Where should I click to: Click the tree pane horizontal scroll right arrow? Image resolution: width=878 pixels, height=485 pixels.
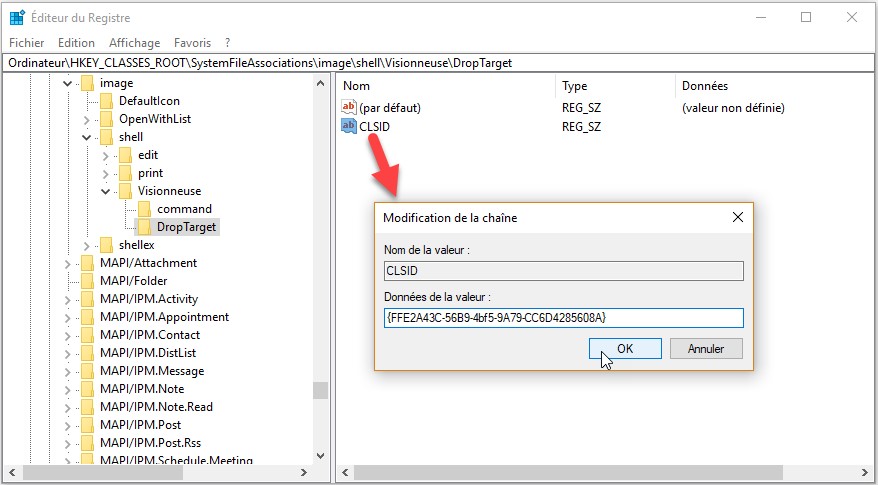[304, 473]
